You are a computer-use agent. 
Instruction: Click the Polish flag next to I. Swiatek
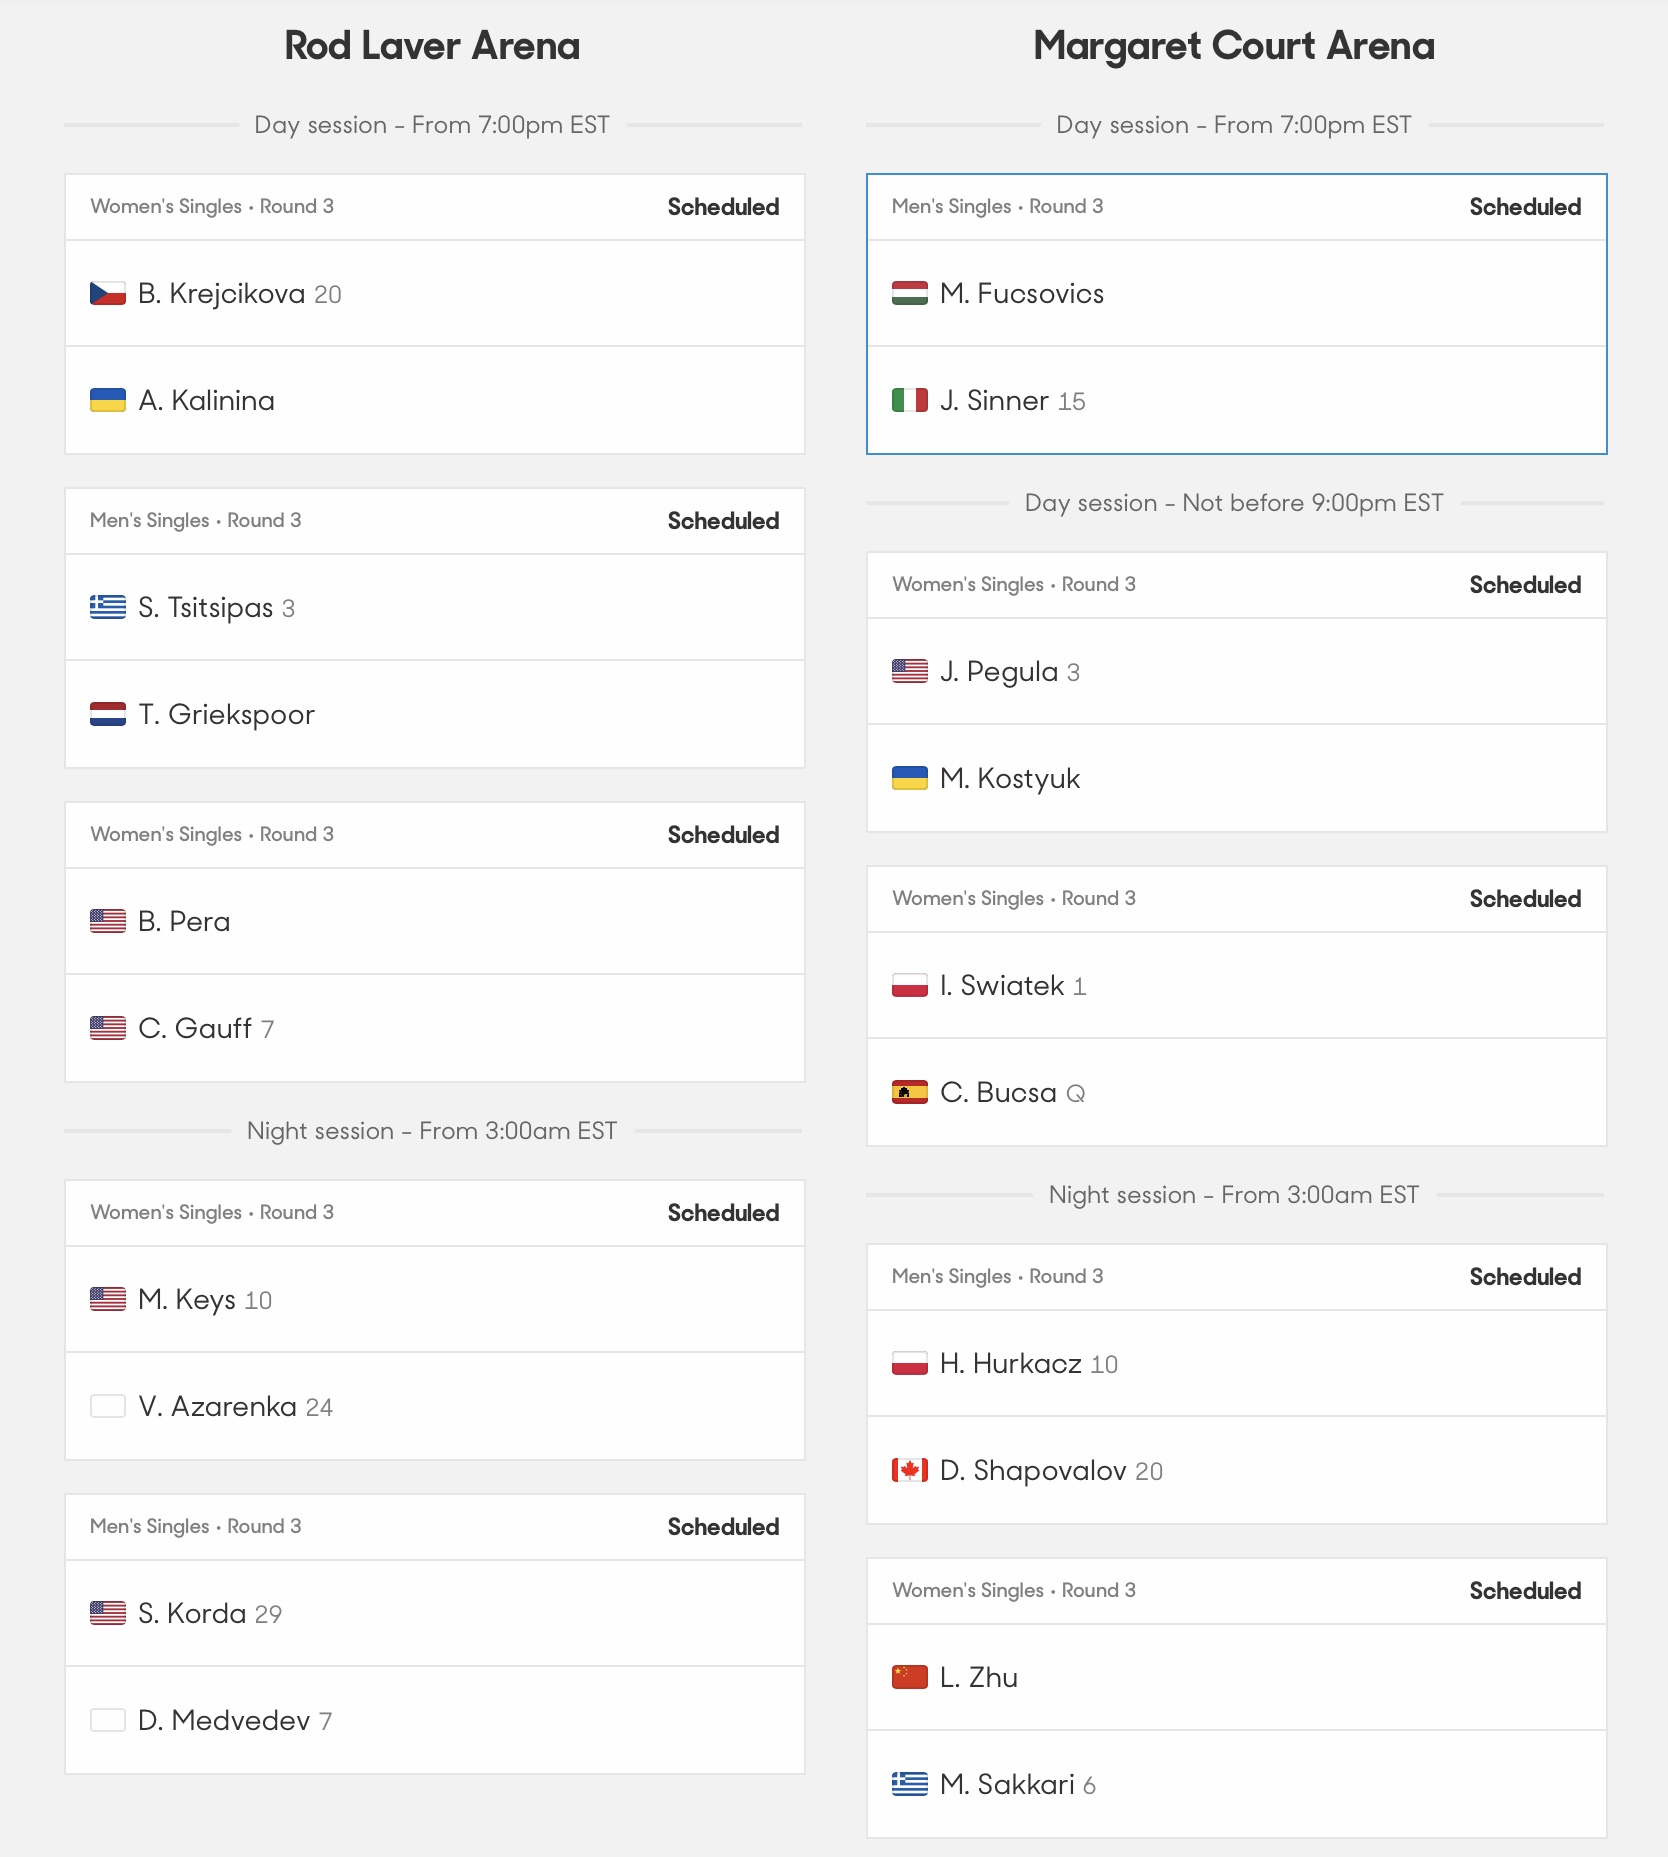click(910, 985)
